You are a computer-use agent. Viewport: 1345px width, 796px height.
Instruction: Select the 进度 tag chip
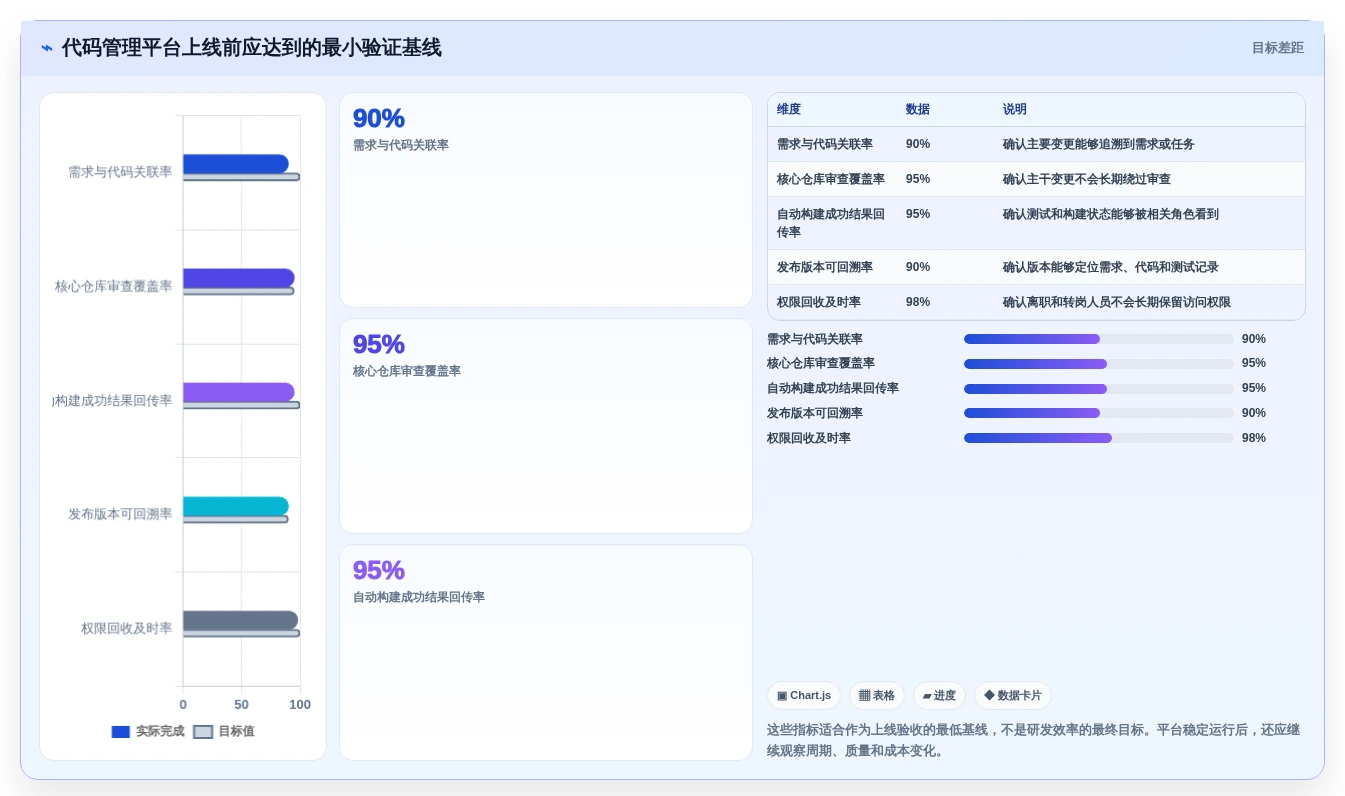[939, 696]
